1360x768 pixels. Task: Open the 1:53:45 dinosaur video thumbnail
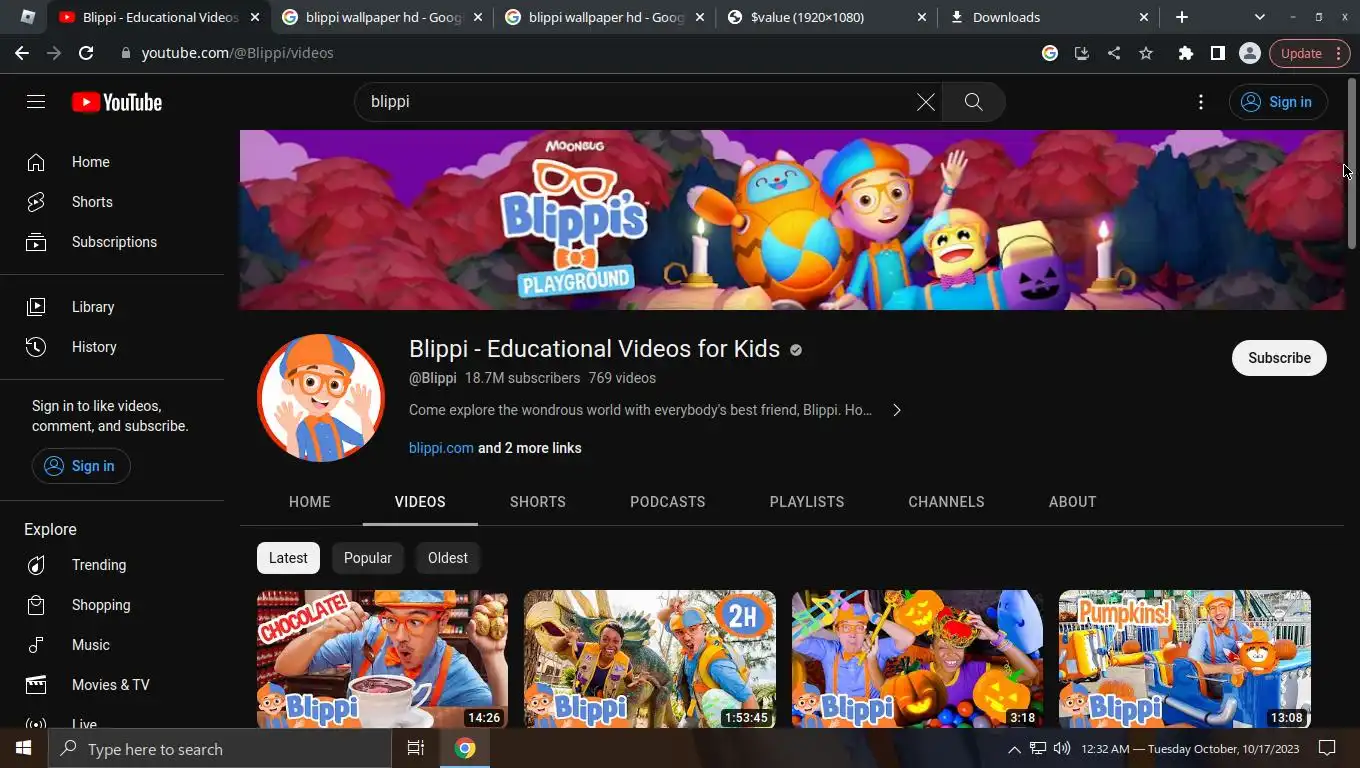pos(650,659)
